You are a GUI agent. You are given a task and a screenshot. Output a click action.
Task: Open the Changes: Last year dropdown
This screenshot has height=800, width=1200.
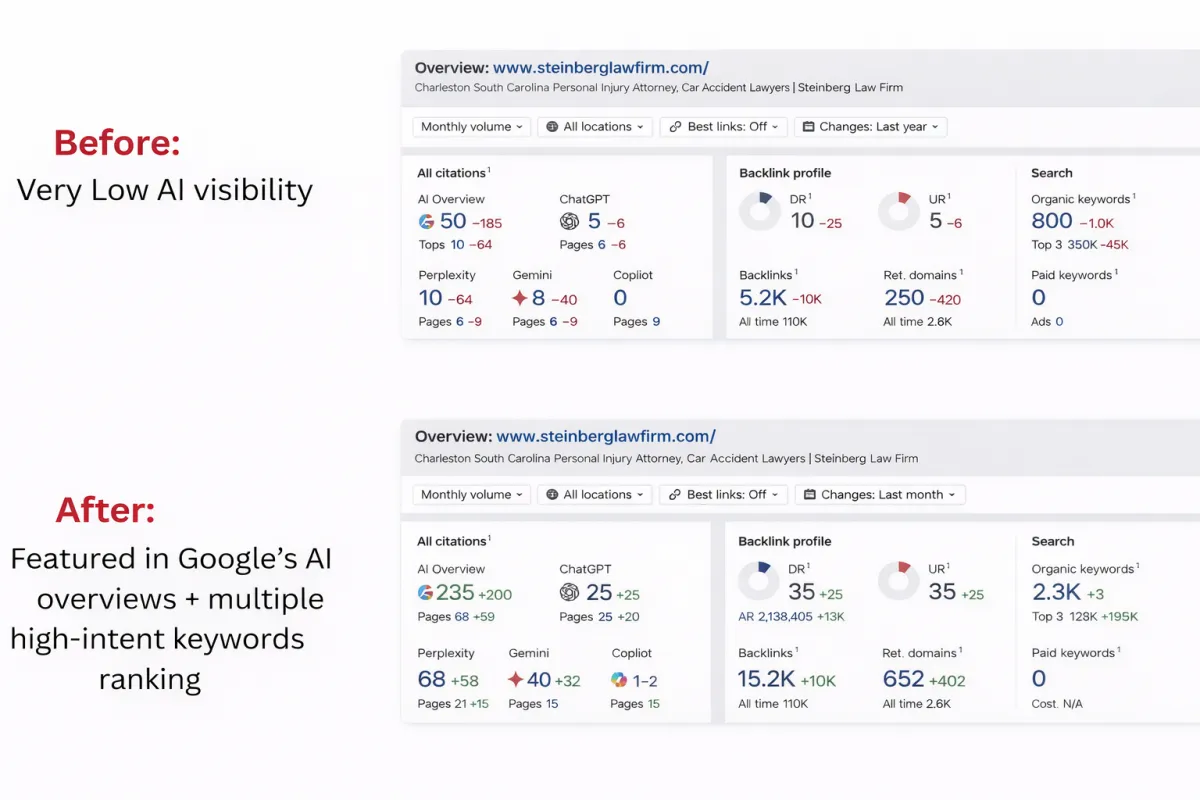[871, 127]
